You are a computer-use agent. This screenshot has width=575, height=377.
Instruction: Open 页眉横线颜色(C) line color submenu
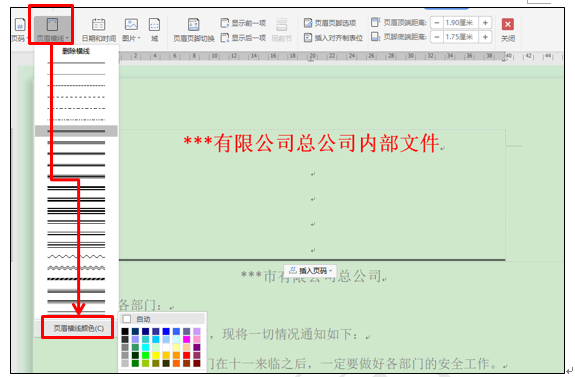(x=78, y=328)
